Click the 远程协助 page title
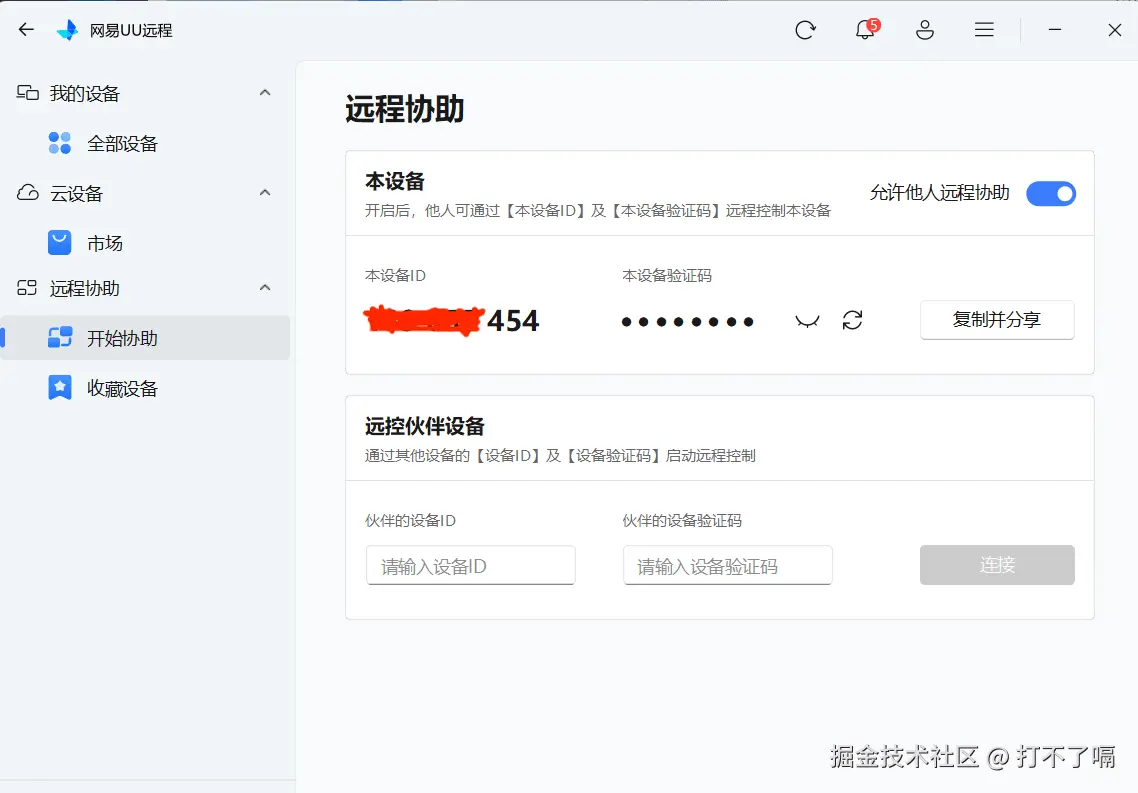The height and width of the screenshot is (793, 1138). [404, 110]
